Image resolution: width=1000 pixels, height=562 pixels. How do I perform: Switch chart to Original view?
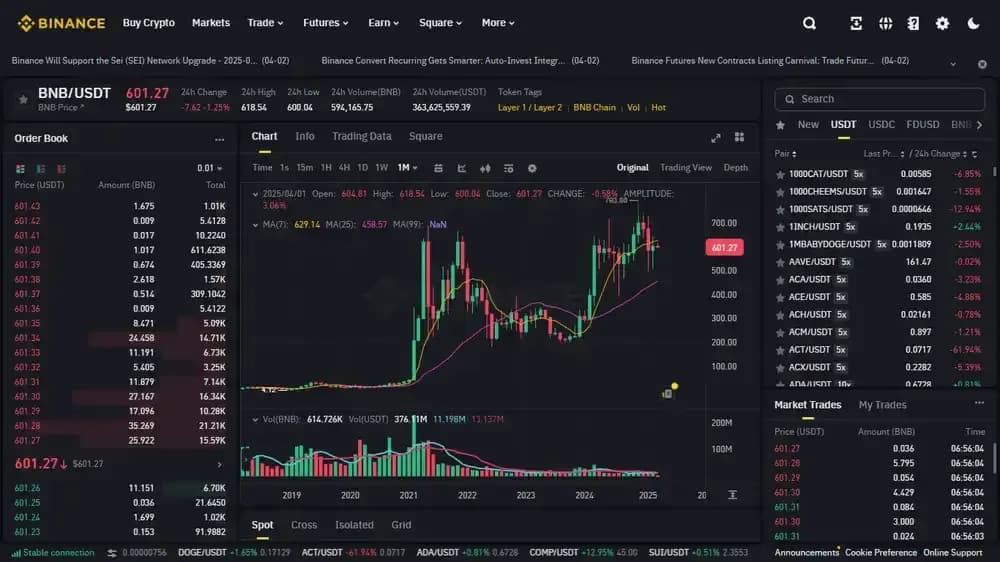click(x=632, y=168)
